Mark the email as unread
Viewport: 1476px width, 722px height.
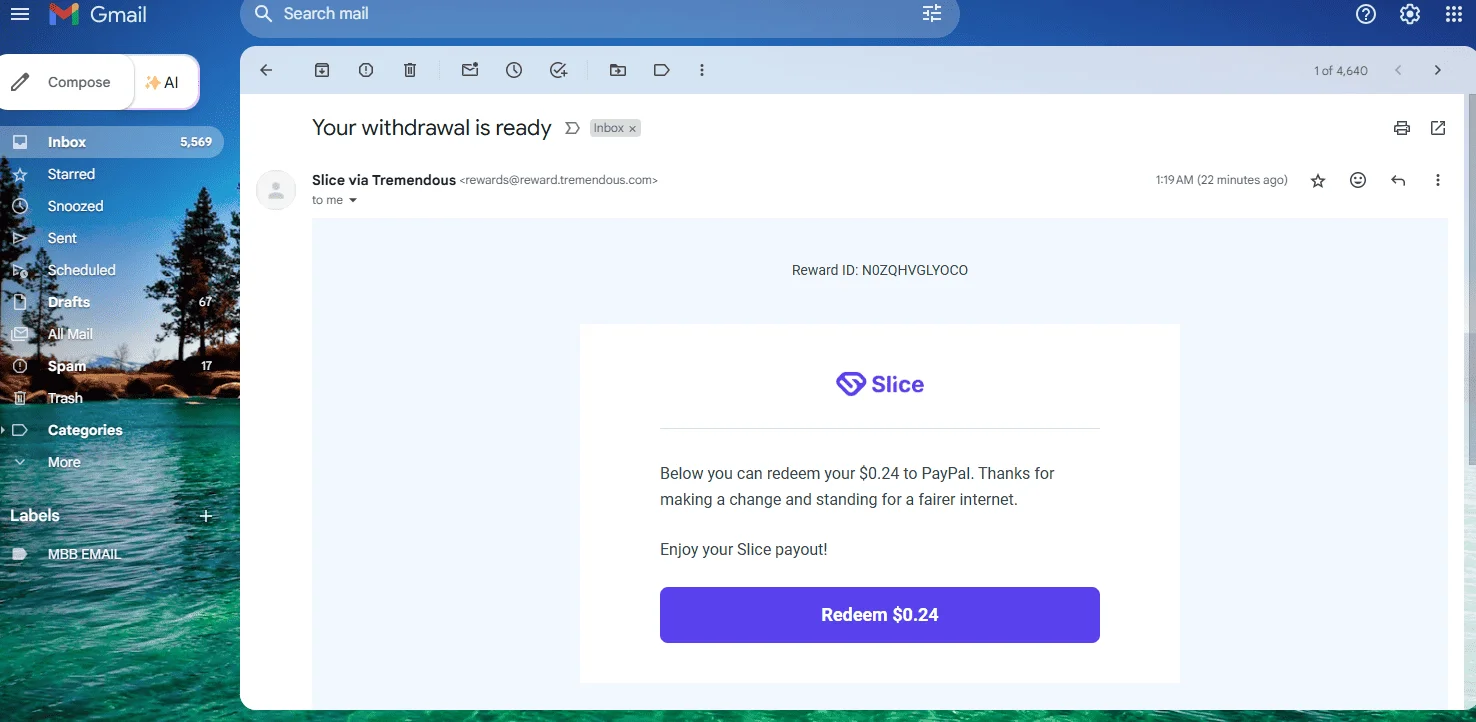point(470,70)
